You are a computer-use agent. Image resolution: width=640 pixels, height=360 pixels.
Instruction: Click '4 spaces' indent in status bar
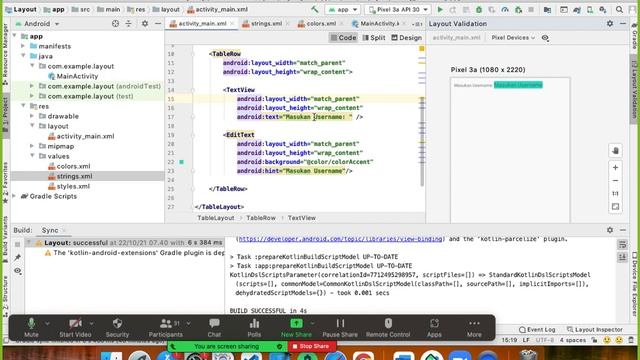pyautogui.click(x=573, y=340)
